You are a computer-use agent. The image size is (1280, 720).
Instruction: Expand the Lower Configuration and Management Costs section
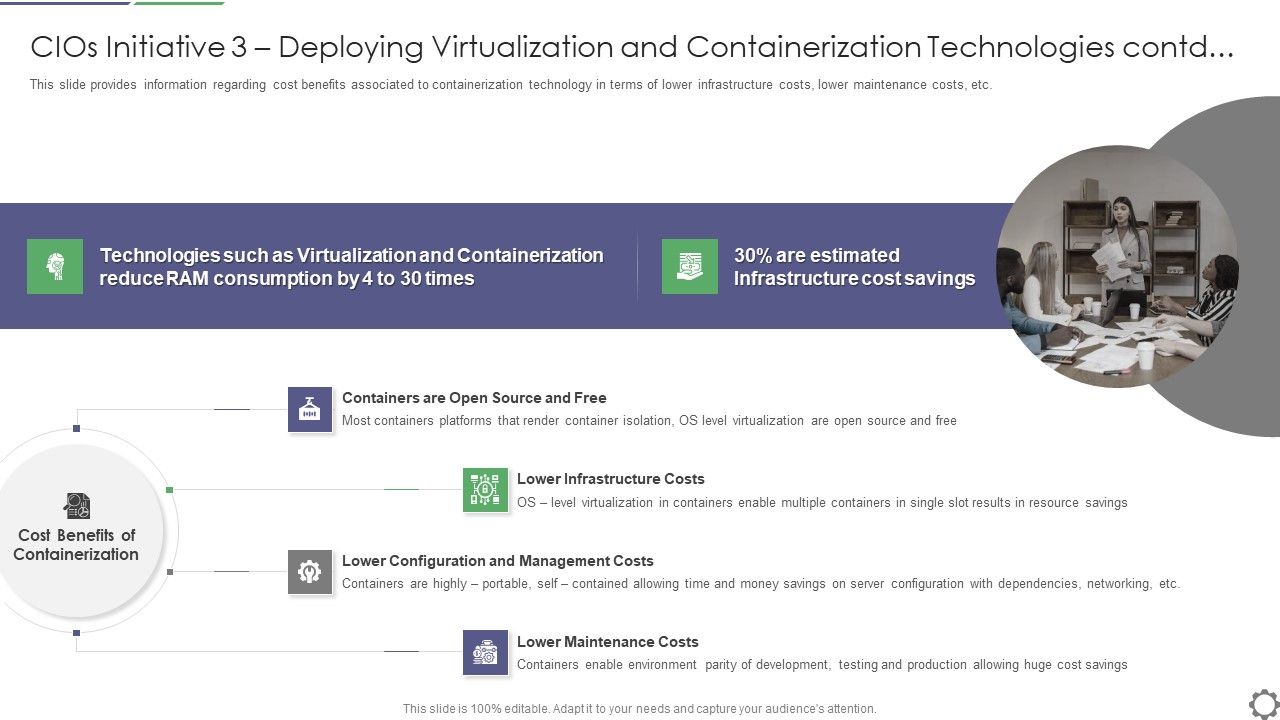498,560
